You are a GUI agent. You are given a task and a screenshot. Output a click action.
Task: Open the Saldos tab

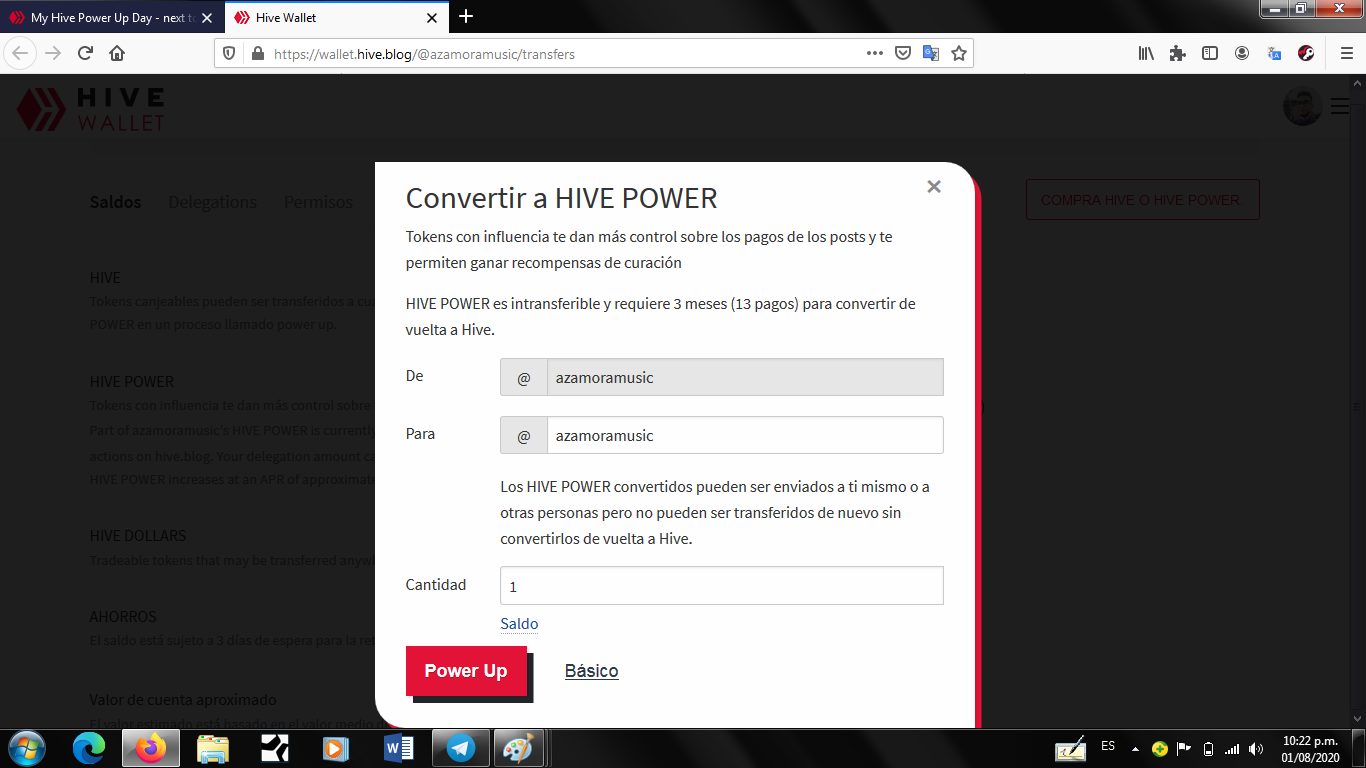(x=115, y=202)
